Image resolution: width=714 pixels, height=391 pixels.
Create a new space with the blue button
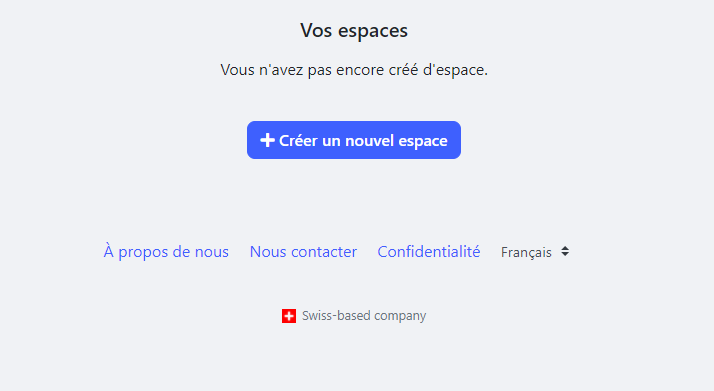[354, 140]
